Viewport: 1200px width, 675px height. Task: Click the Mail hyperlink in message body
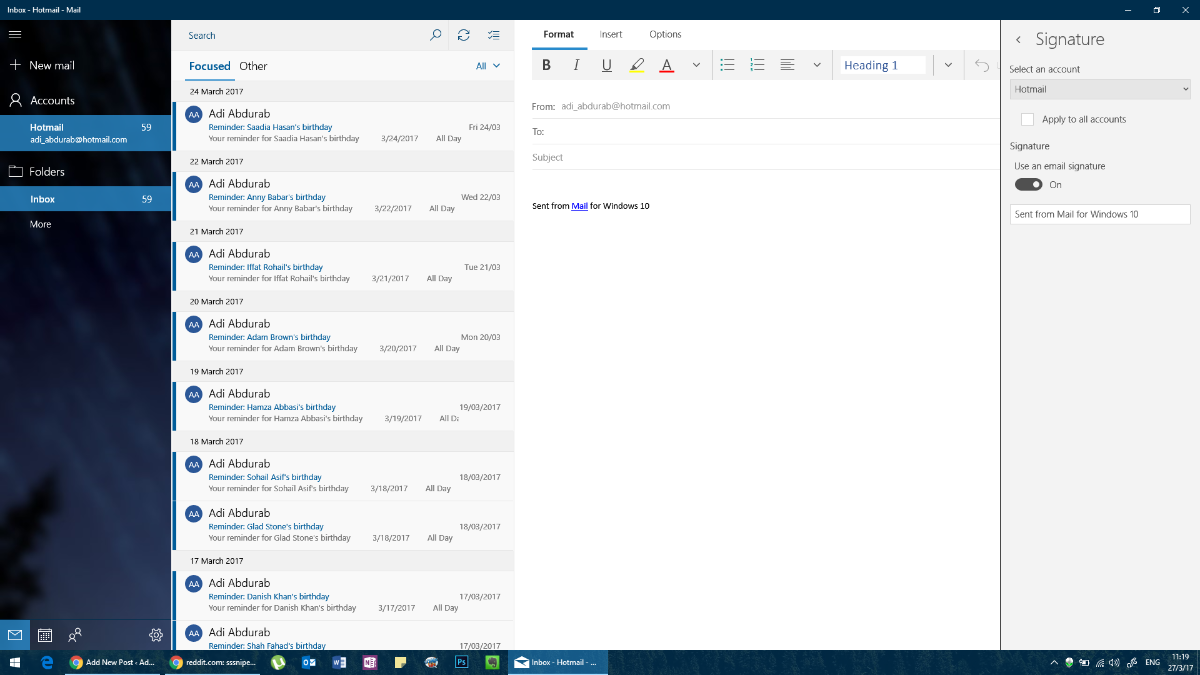click(580, 206)
